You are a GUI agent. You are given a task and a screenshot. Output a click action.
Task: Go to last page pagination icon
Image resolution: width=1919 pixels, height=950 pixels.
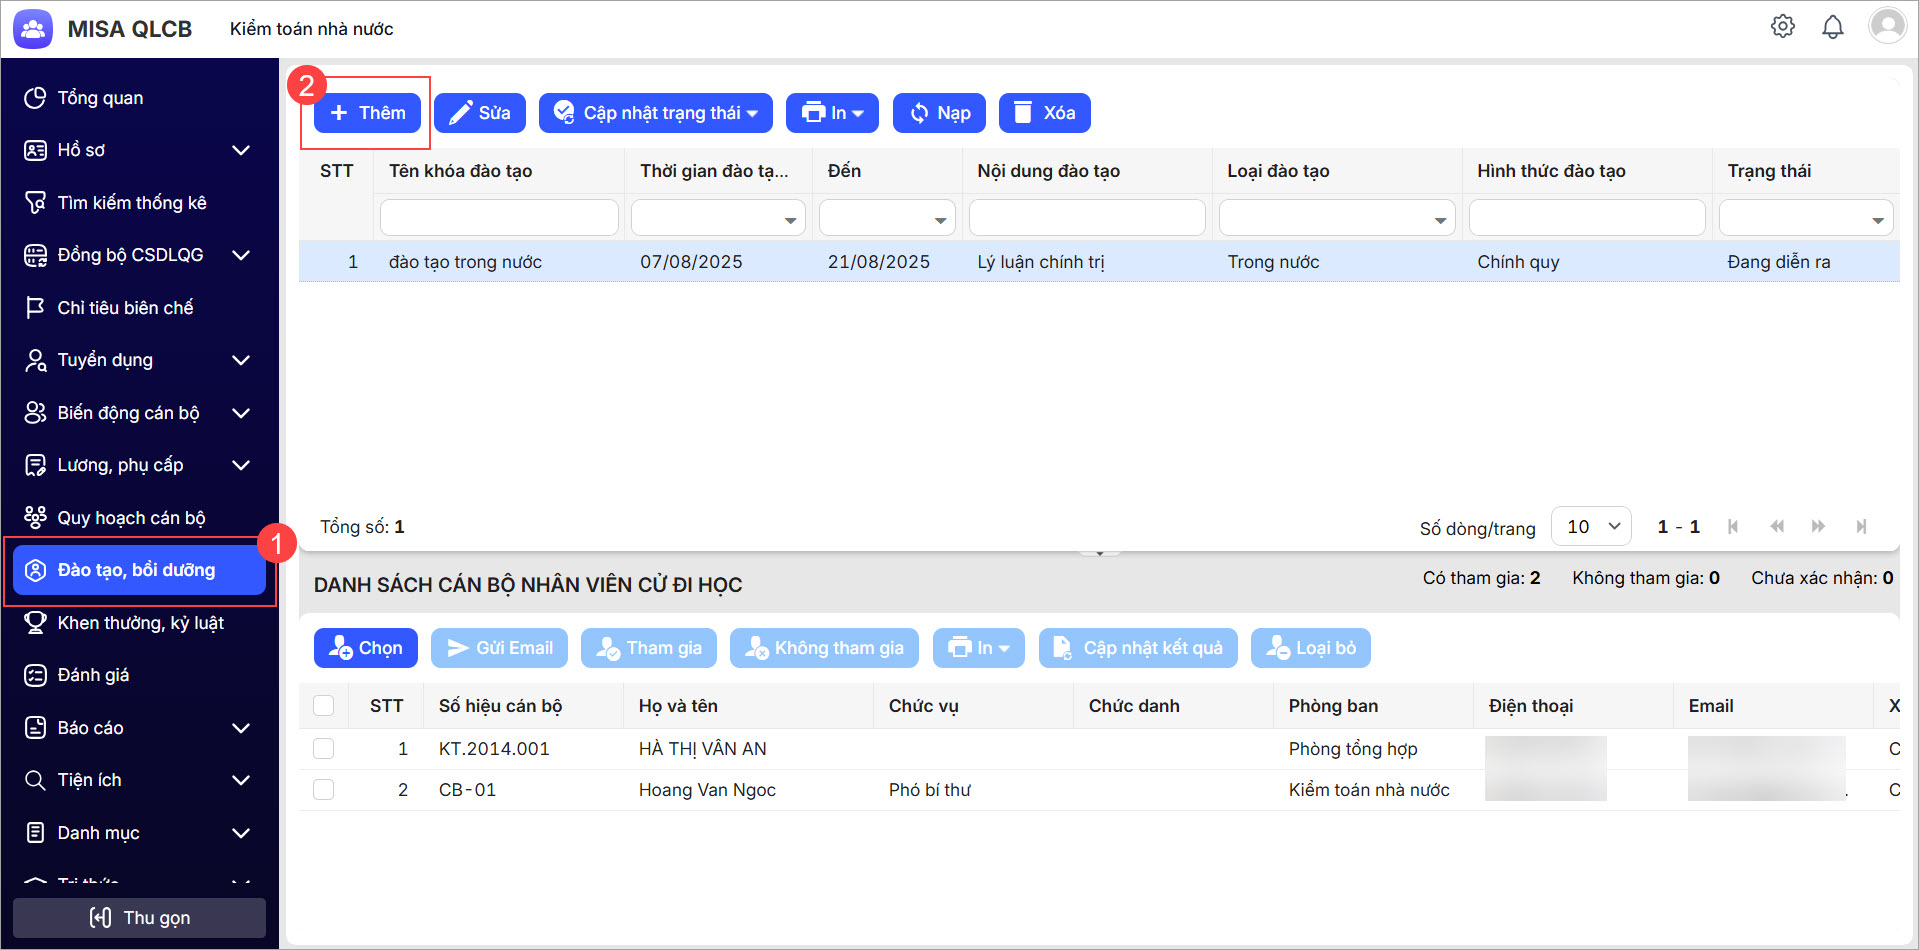(1861, 527)
